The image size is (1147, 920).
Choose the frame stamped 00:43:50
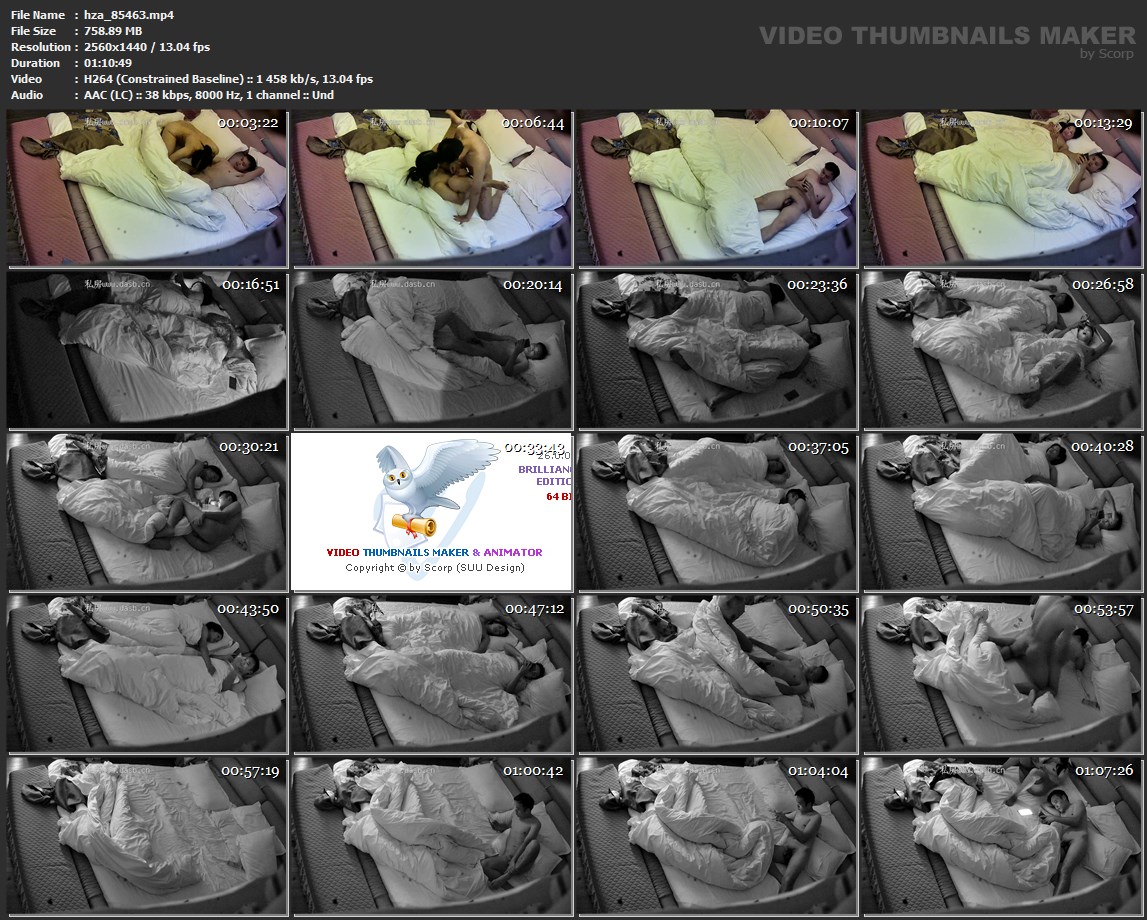click(148, 674)
